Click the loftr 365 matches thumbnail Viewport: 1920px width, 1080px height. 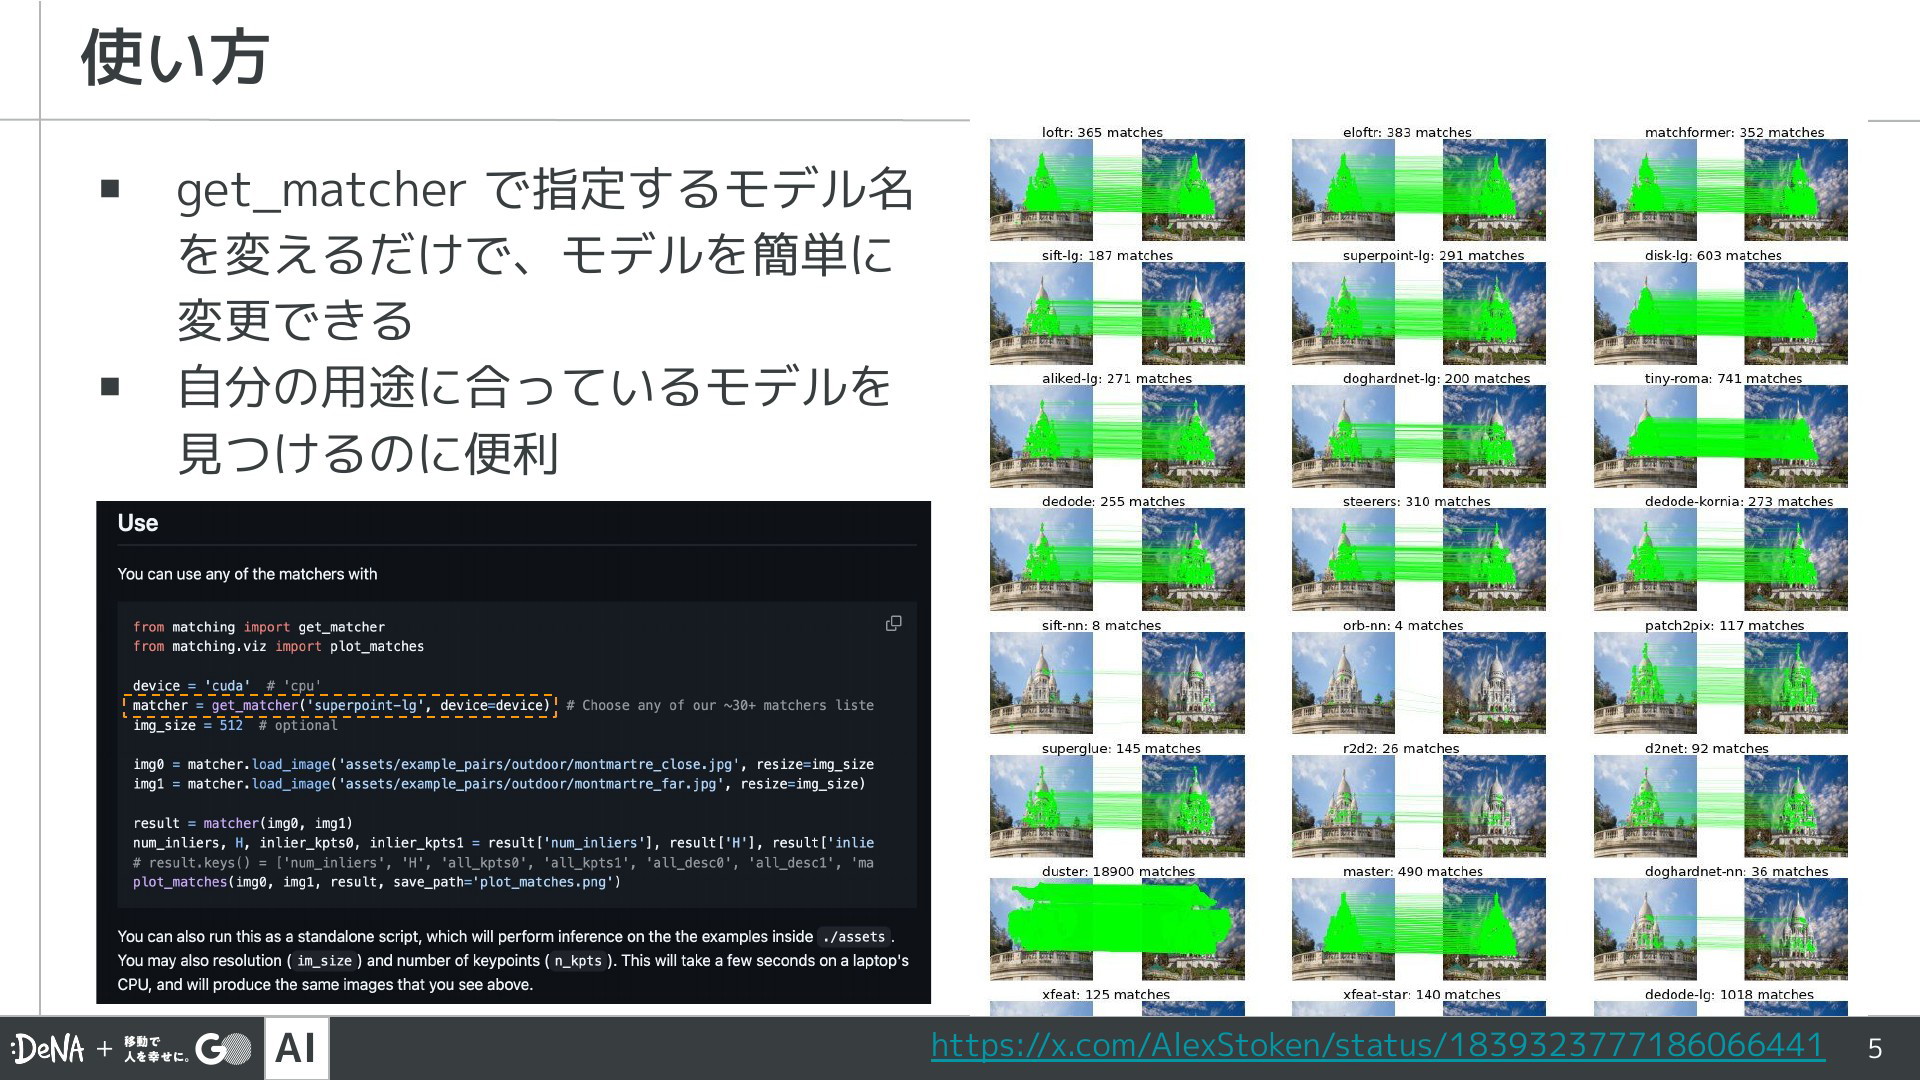pos(1117,190)
